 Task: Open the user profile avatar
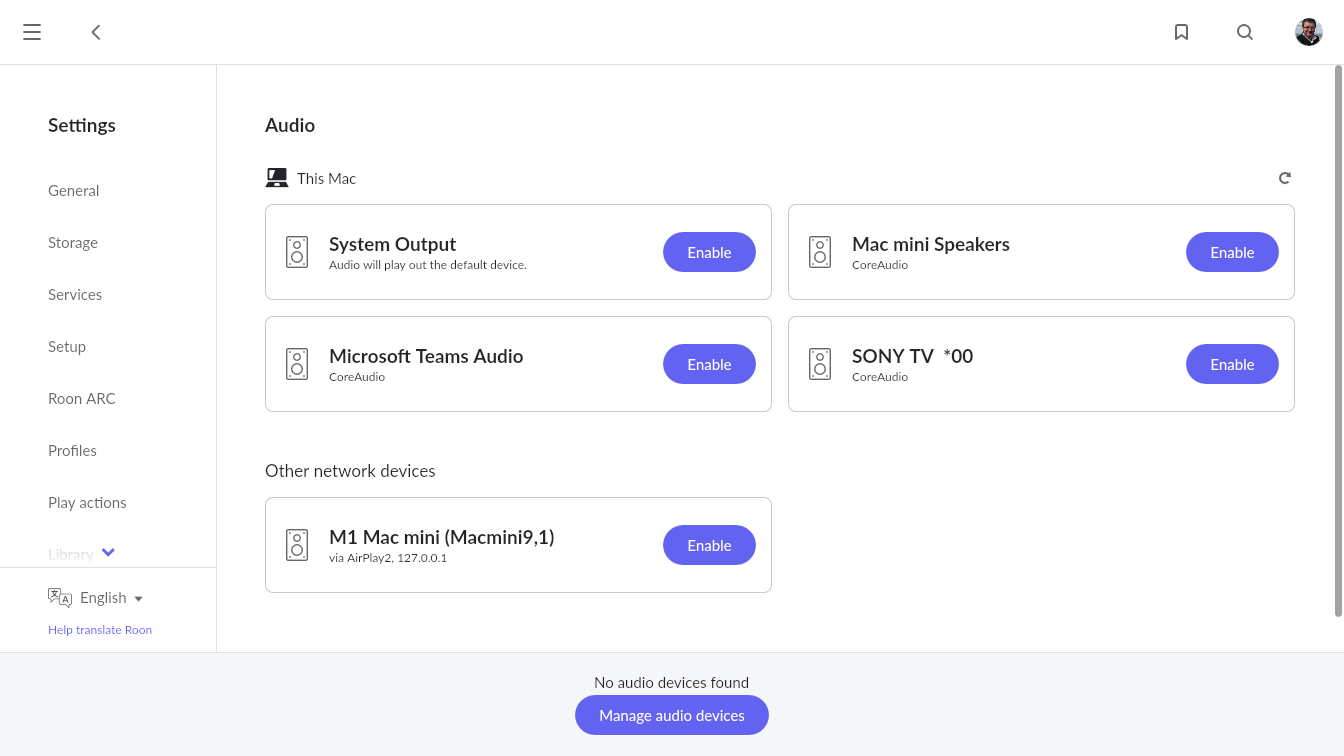(1309, 32)
